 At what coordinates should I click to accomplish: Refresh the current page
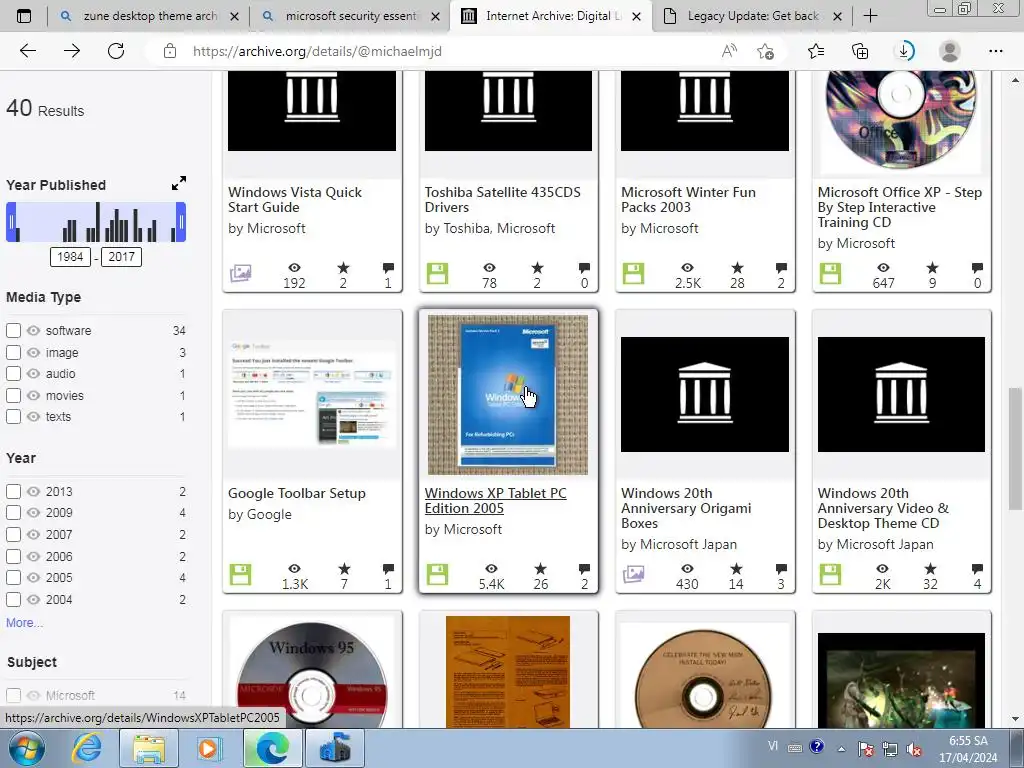click(116, 51)
